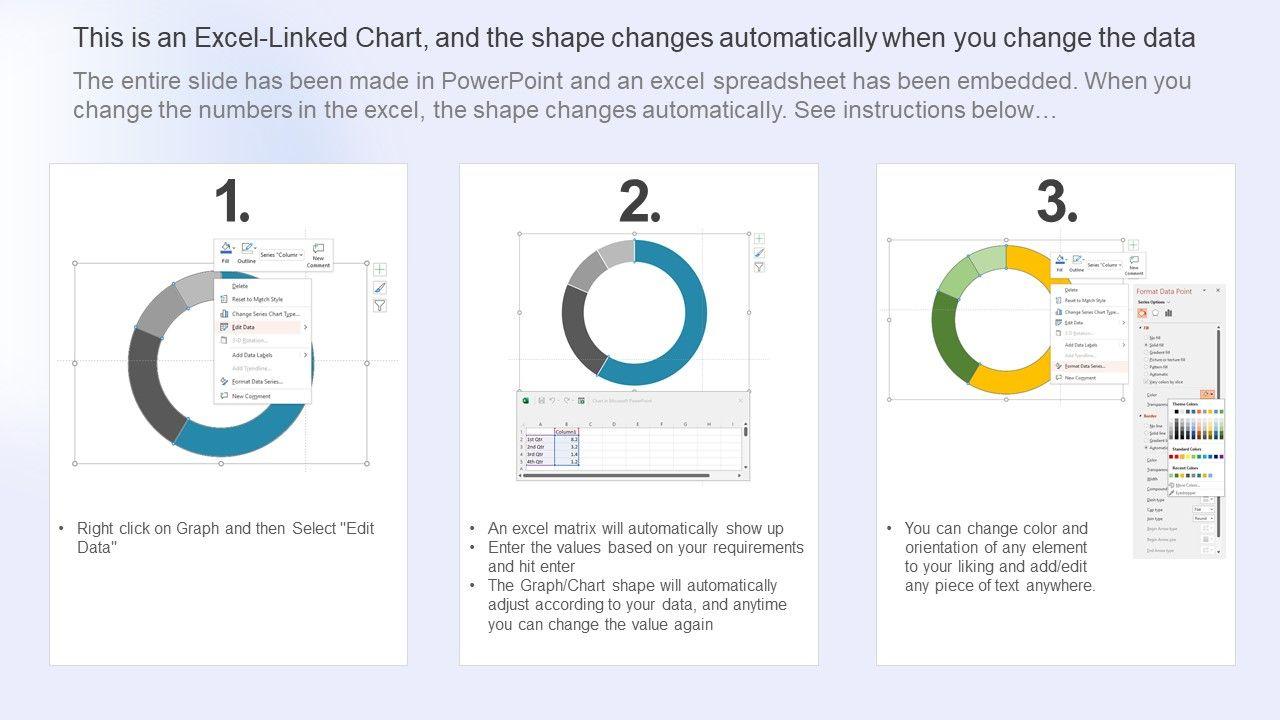Image resolution: width=1280 pixels, height=720 pixels.
Task: Click the Fill paint bucket in panel 1
Action: (x=226, y=249)
